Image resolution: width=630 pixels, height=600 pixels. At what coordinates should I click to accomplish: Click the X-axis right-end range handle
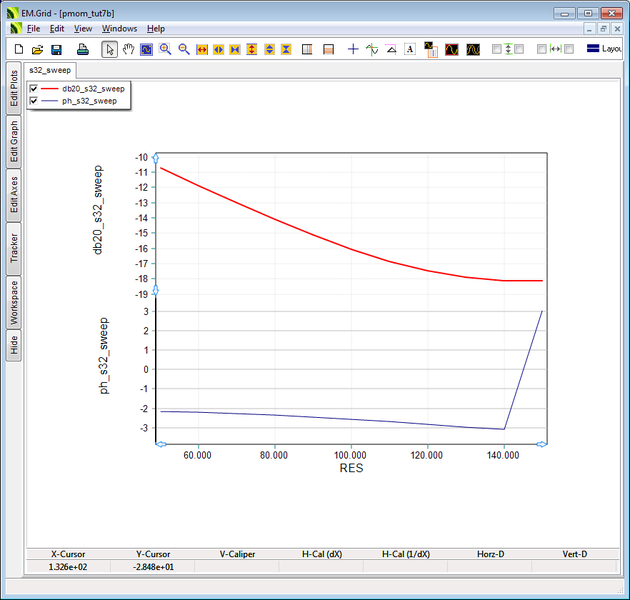542,443
